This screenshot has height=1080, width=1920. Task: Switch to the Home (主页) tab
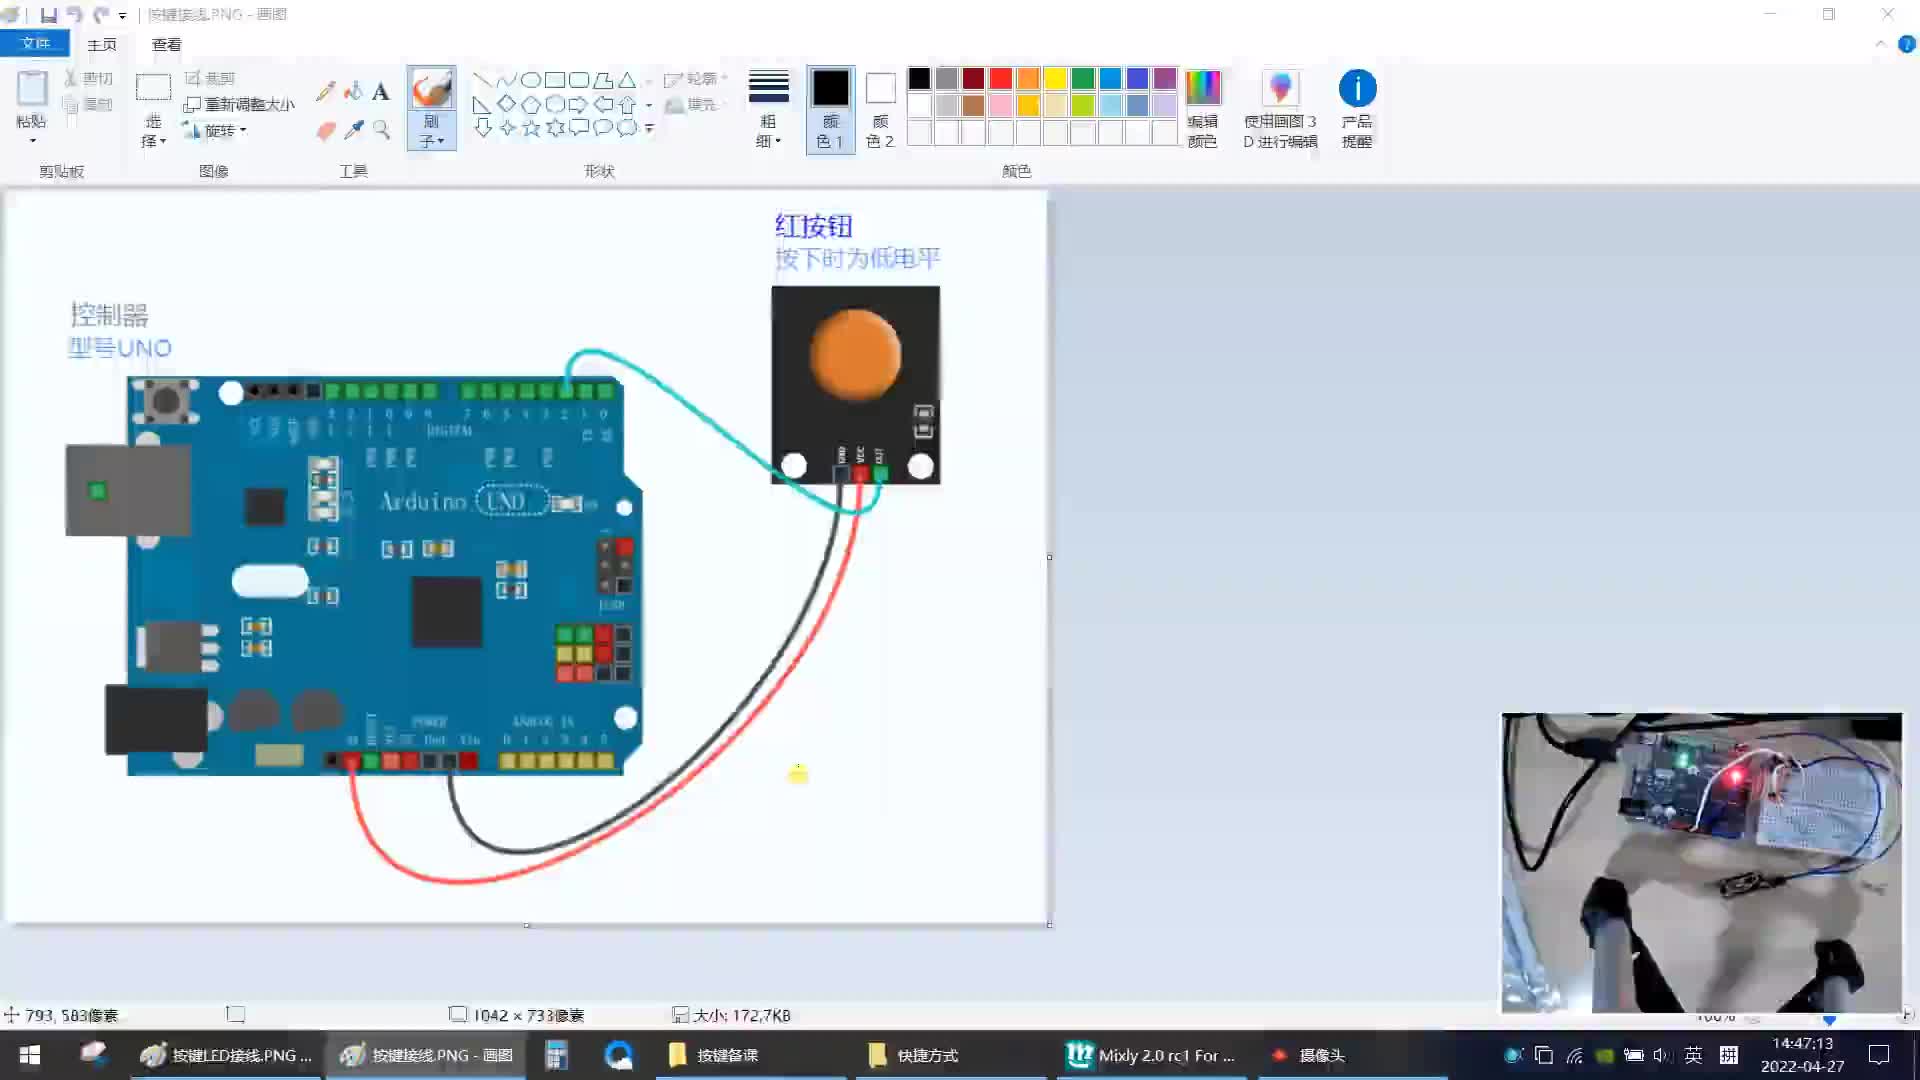coord(102,44)
